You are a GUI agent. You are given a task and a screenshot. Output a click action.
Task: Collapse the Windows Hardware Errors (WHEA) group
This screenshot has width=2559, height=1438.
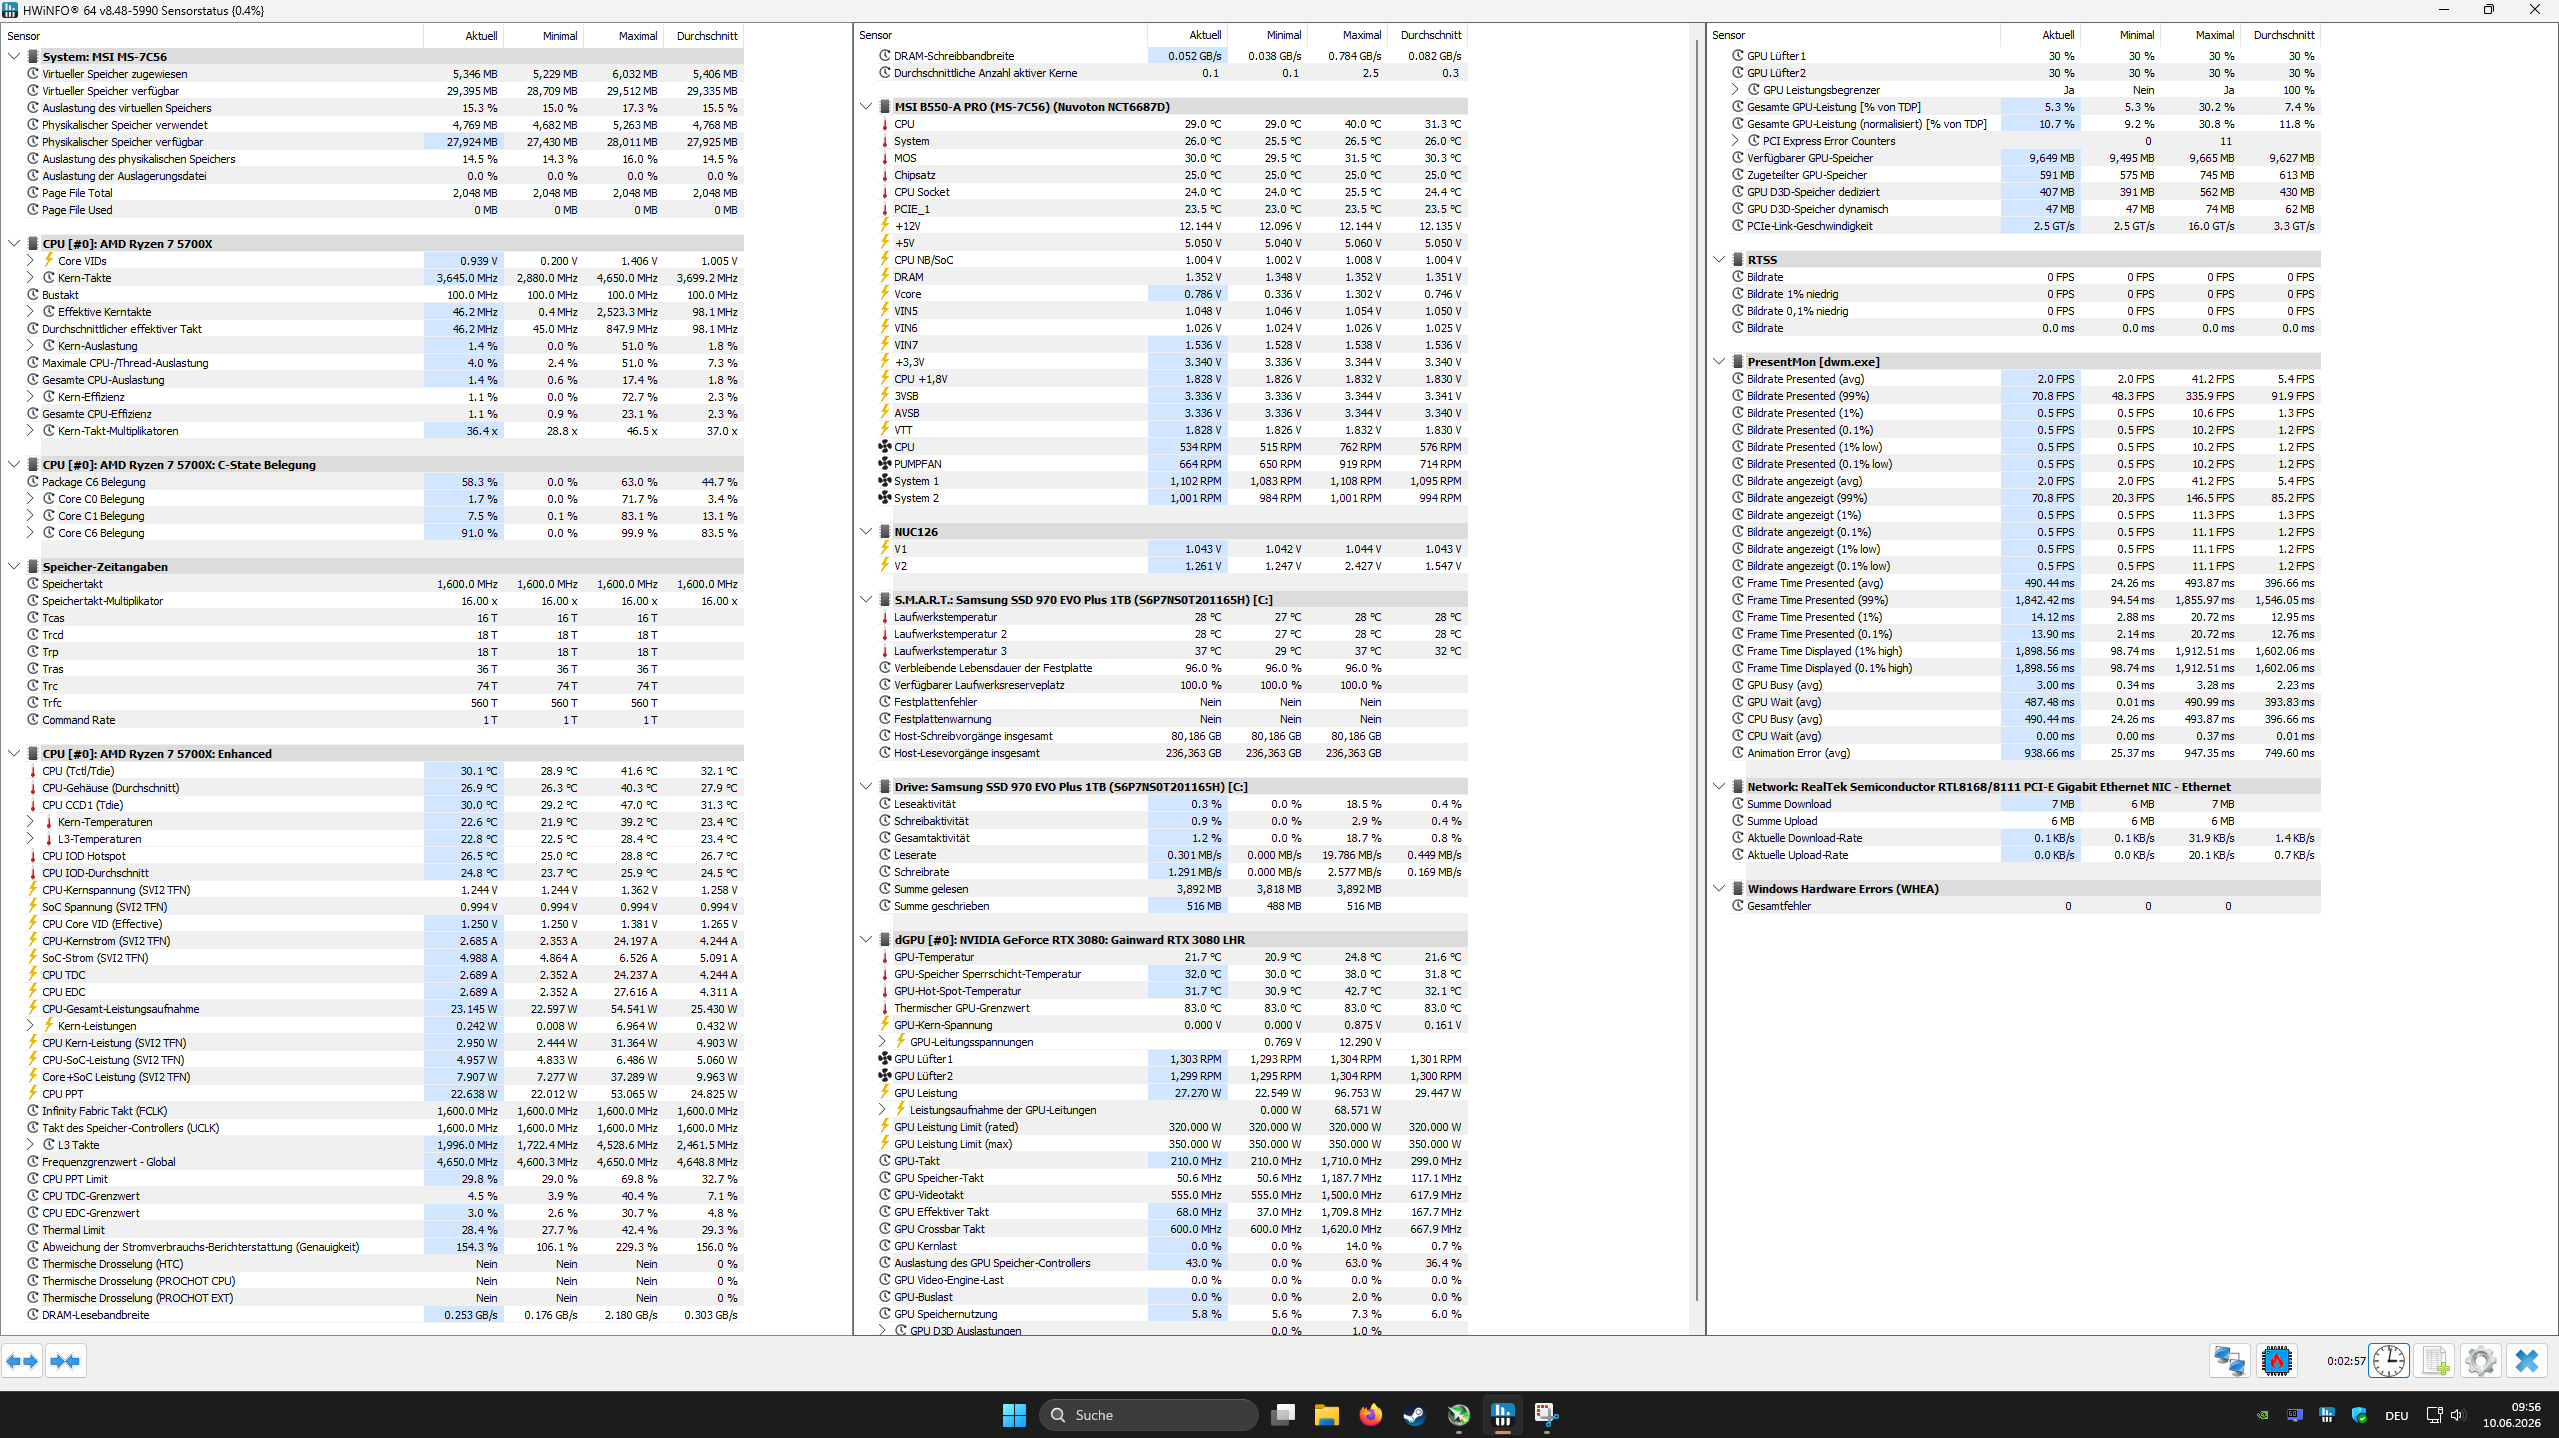(x=1719, y=889)
